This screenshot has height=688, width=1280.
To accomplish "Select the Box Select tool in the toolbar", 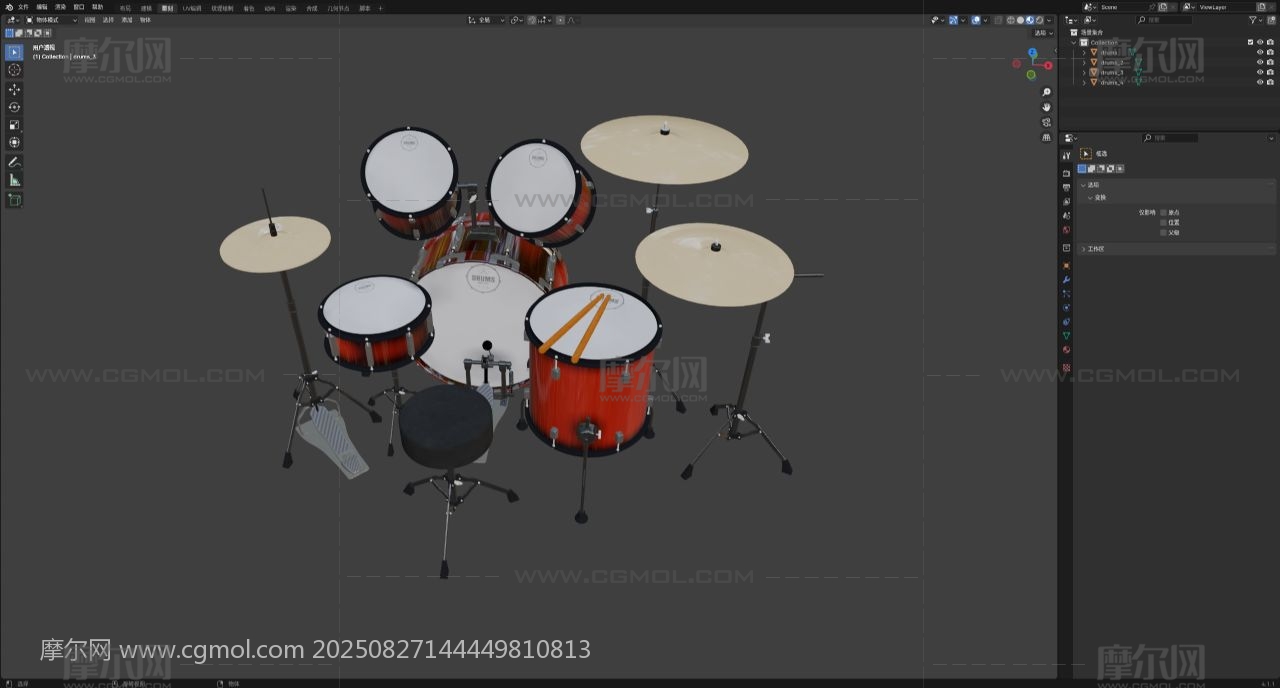I will point(14,52).
